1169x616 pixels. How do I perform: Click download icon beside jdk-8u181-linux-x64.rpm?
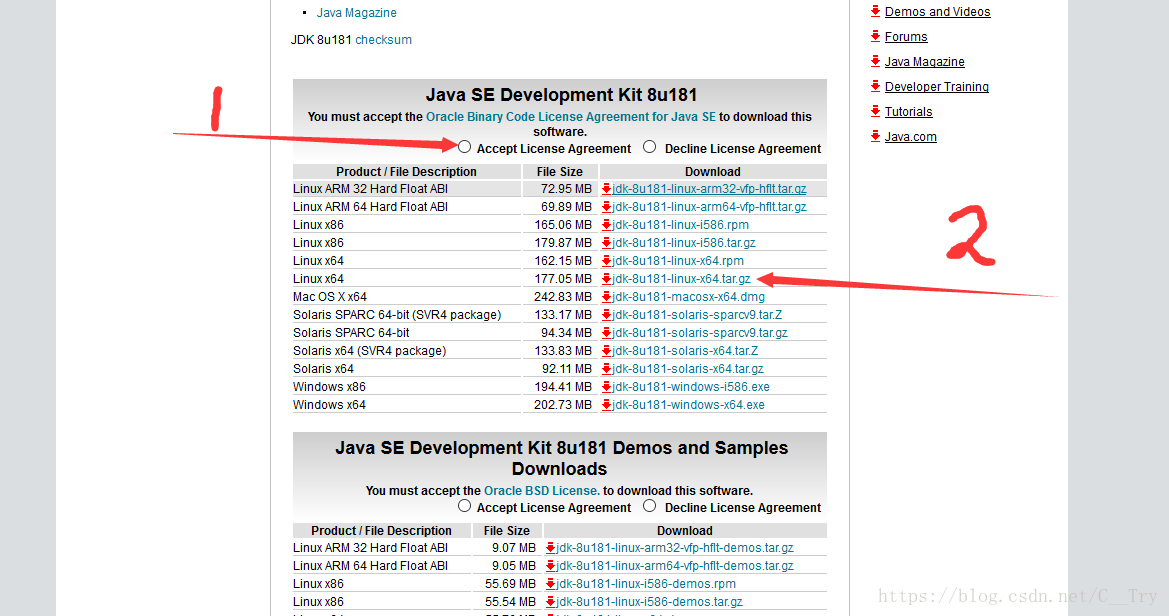607,261
